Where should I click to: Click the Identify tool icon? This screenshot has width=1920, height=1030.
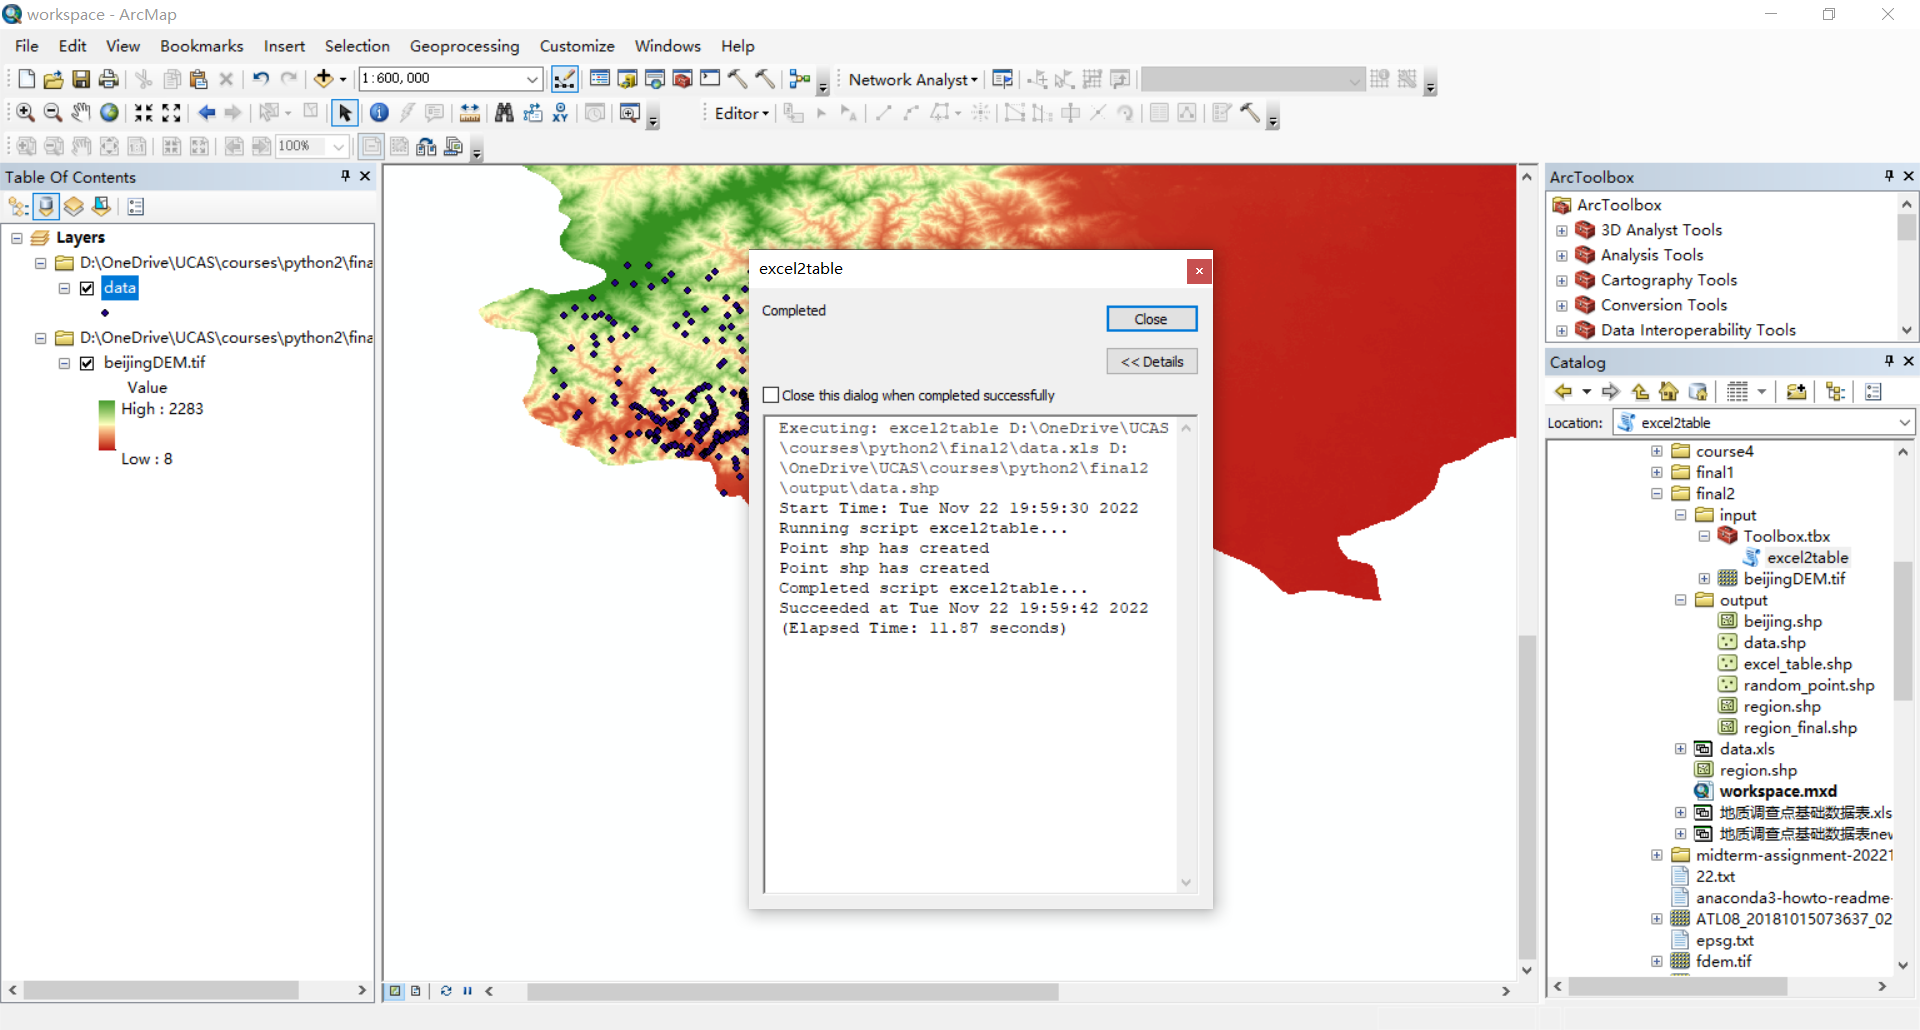[379, 113]
